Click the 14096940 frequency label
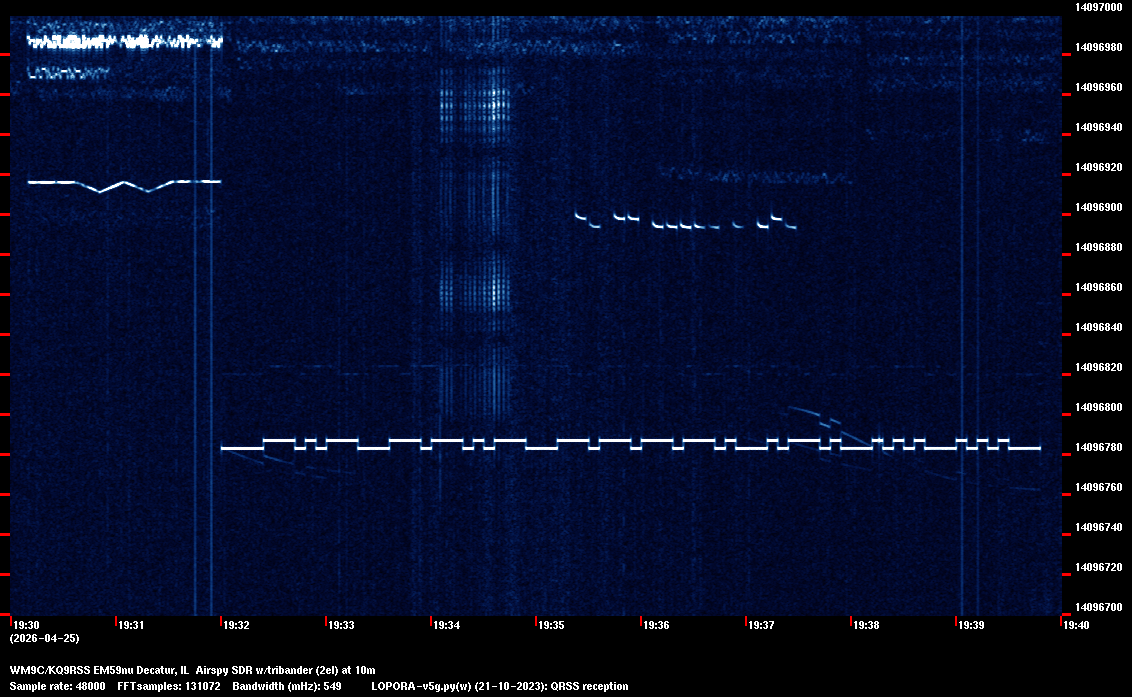Image resolution: width=1132 pixels, height=697 pixels. (1099, 128)
